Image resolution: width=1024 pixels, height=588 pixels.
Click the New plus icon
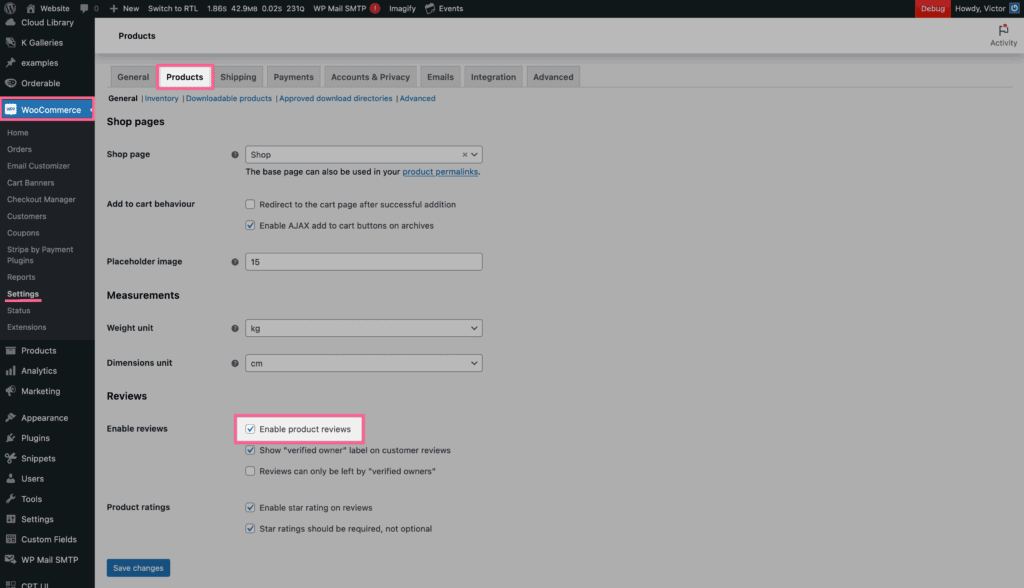click(x=114, y=8)
